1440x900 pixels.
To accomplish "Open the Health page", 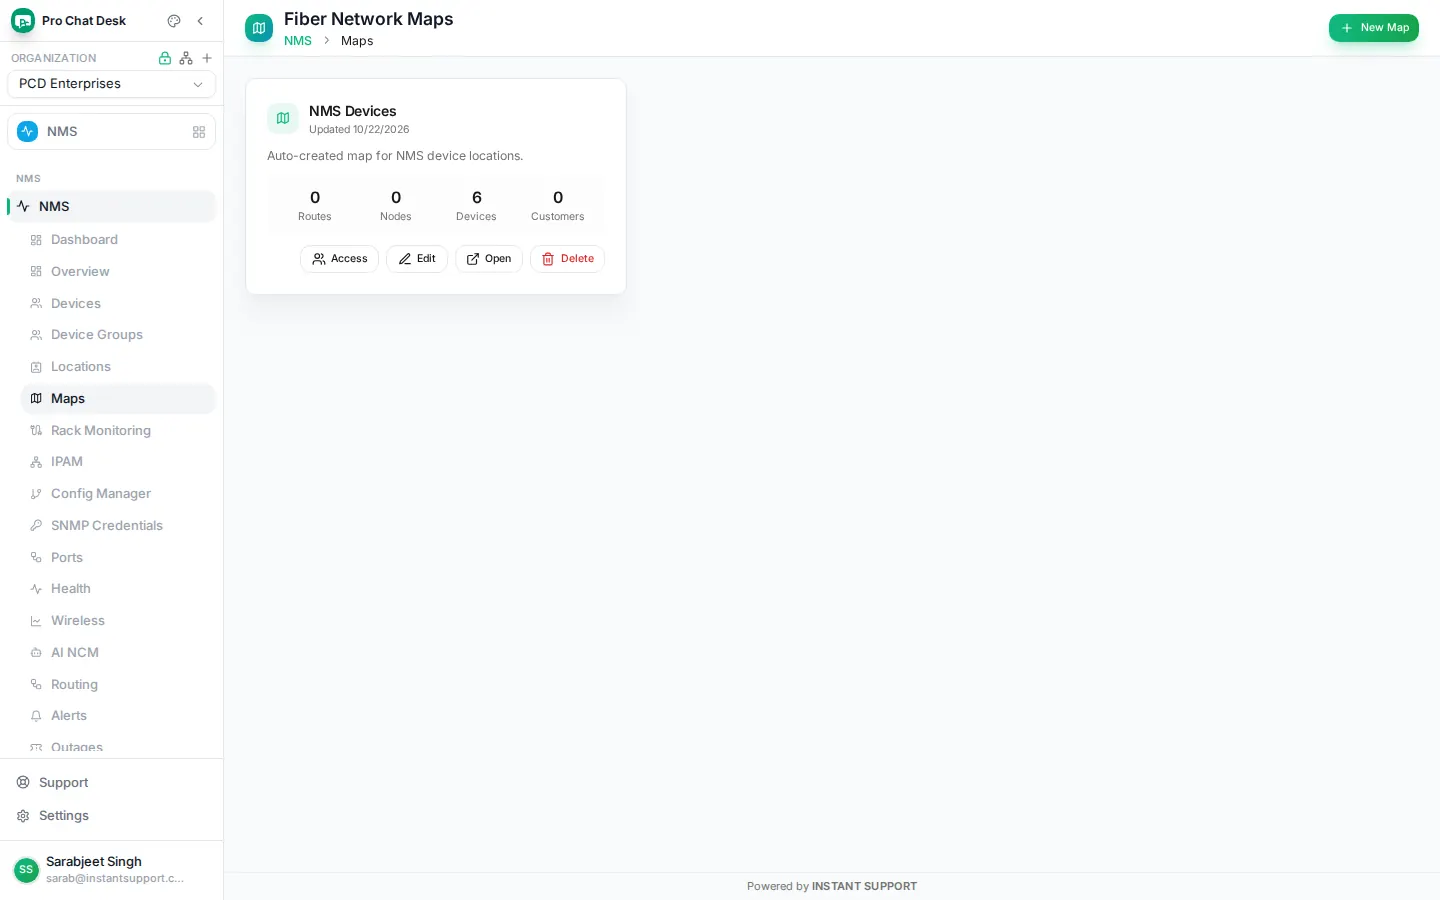I will click(x=118, y=589).
